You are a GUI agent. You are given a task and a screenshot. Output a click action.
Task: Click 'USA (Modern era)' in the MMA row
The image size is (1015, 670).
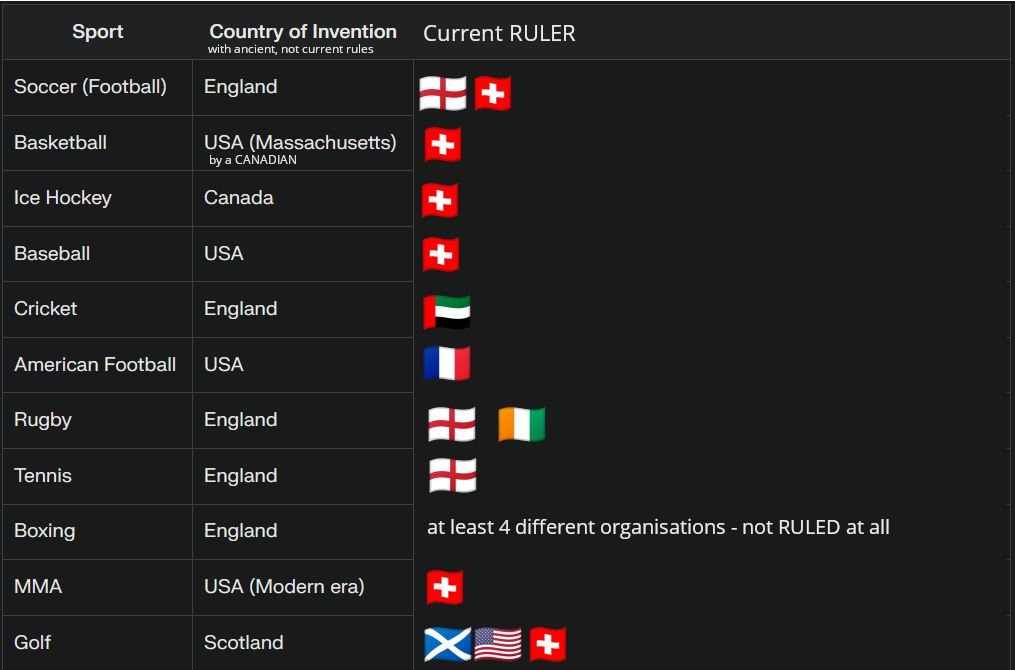point(284,586)
